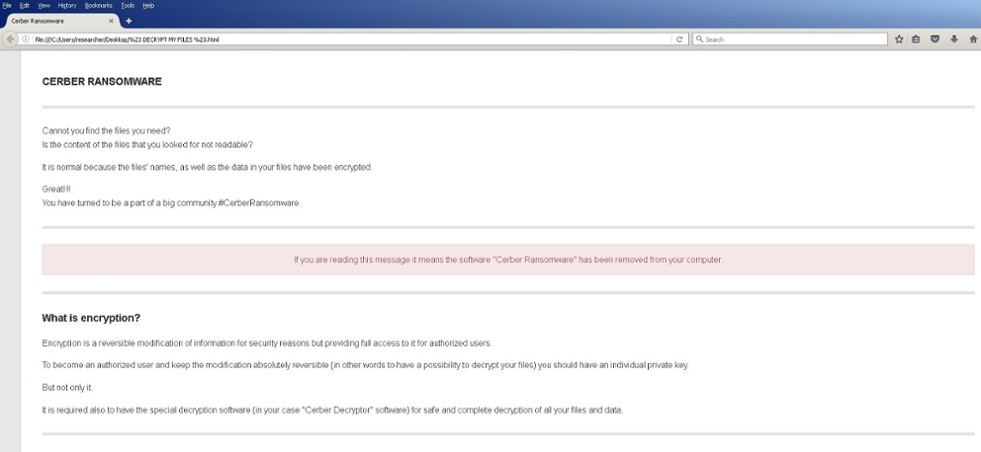Click the sentence 'To become an authorized user...'
Image resolution: width=981 pixels, height=452 pixels.
click(x=365, y=365)
